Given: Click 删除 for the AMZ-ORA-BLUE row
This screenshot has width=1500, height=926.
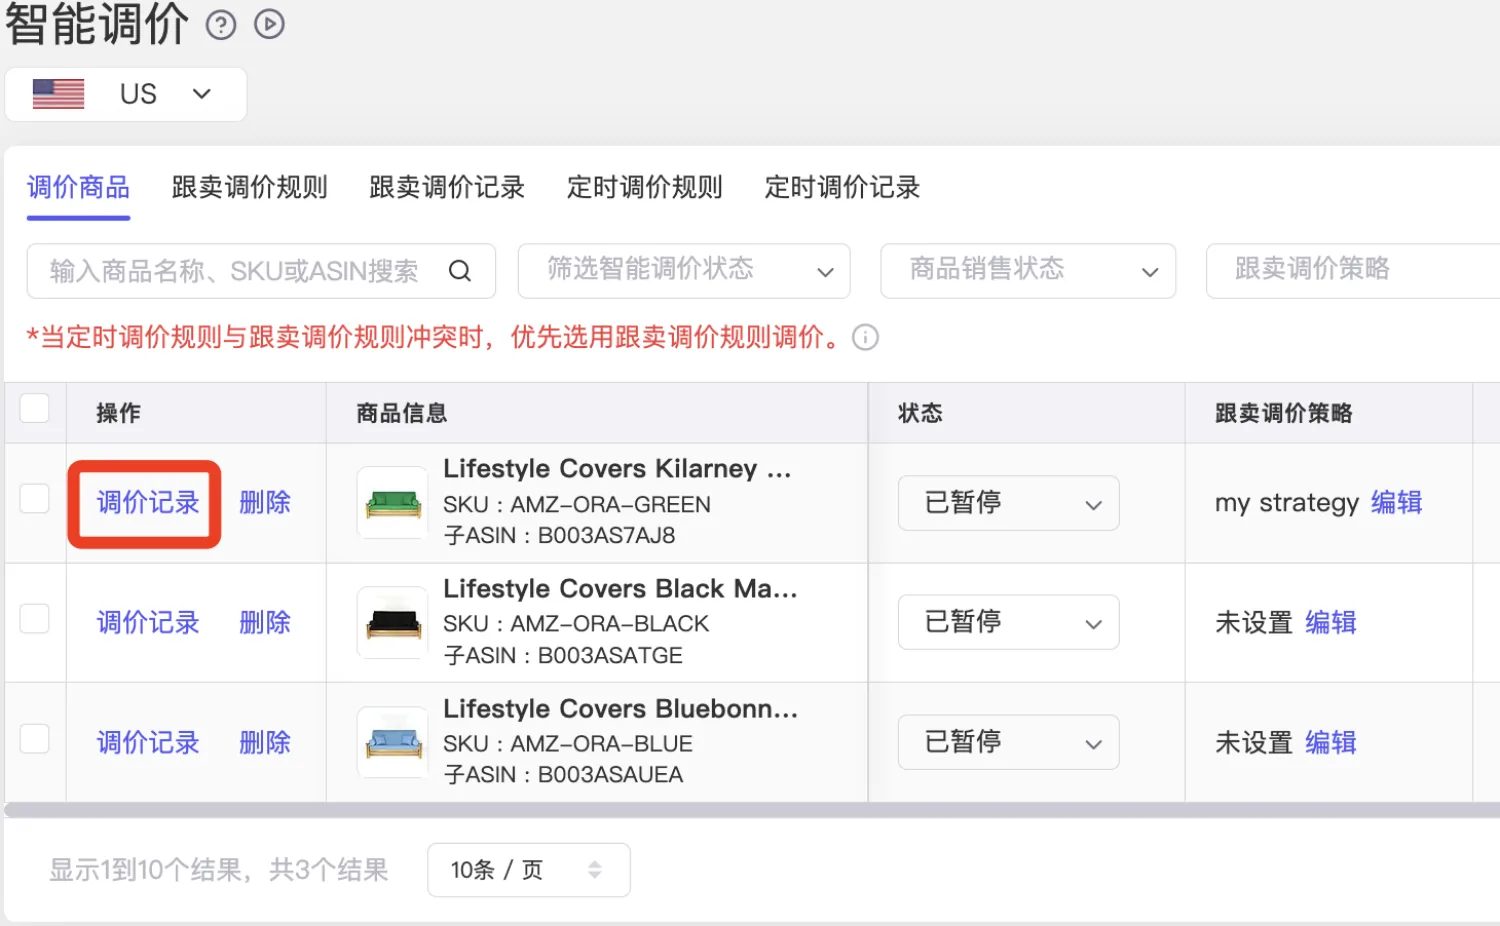Looking at the screenshot, I should [265, 743].
